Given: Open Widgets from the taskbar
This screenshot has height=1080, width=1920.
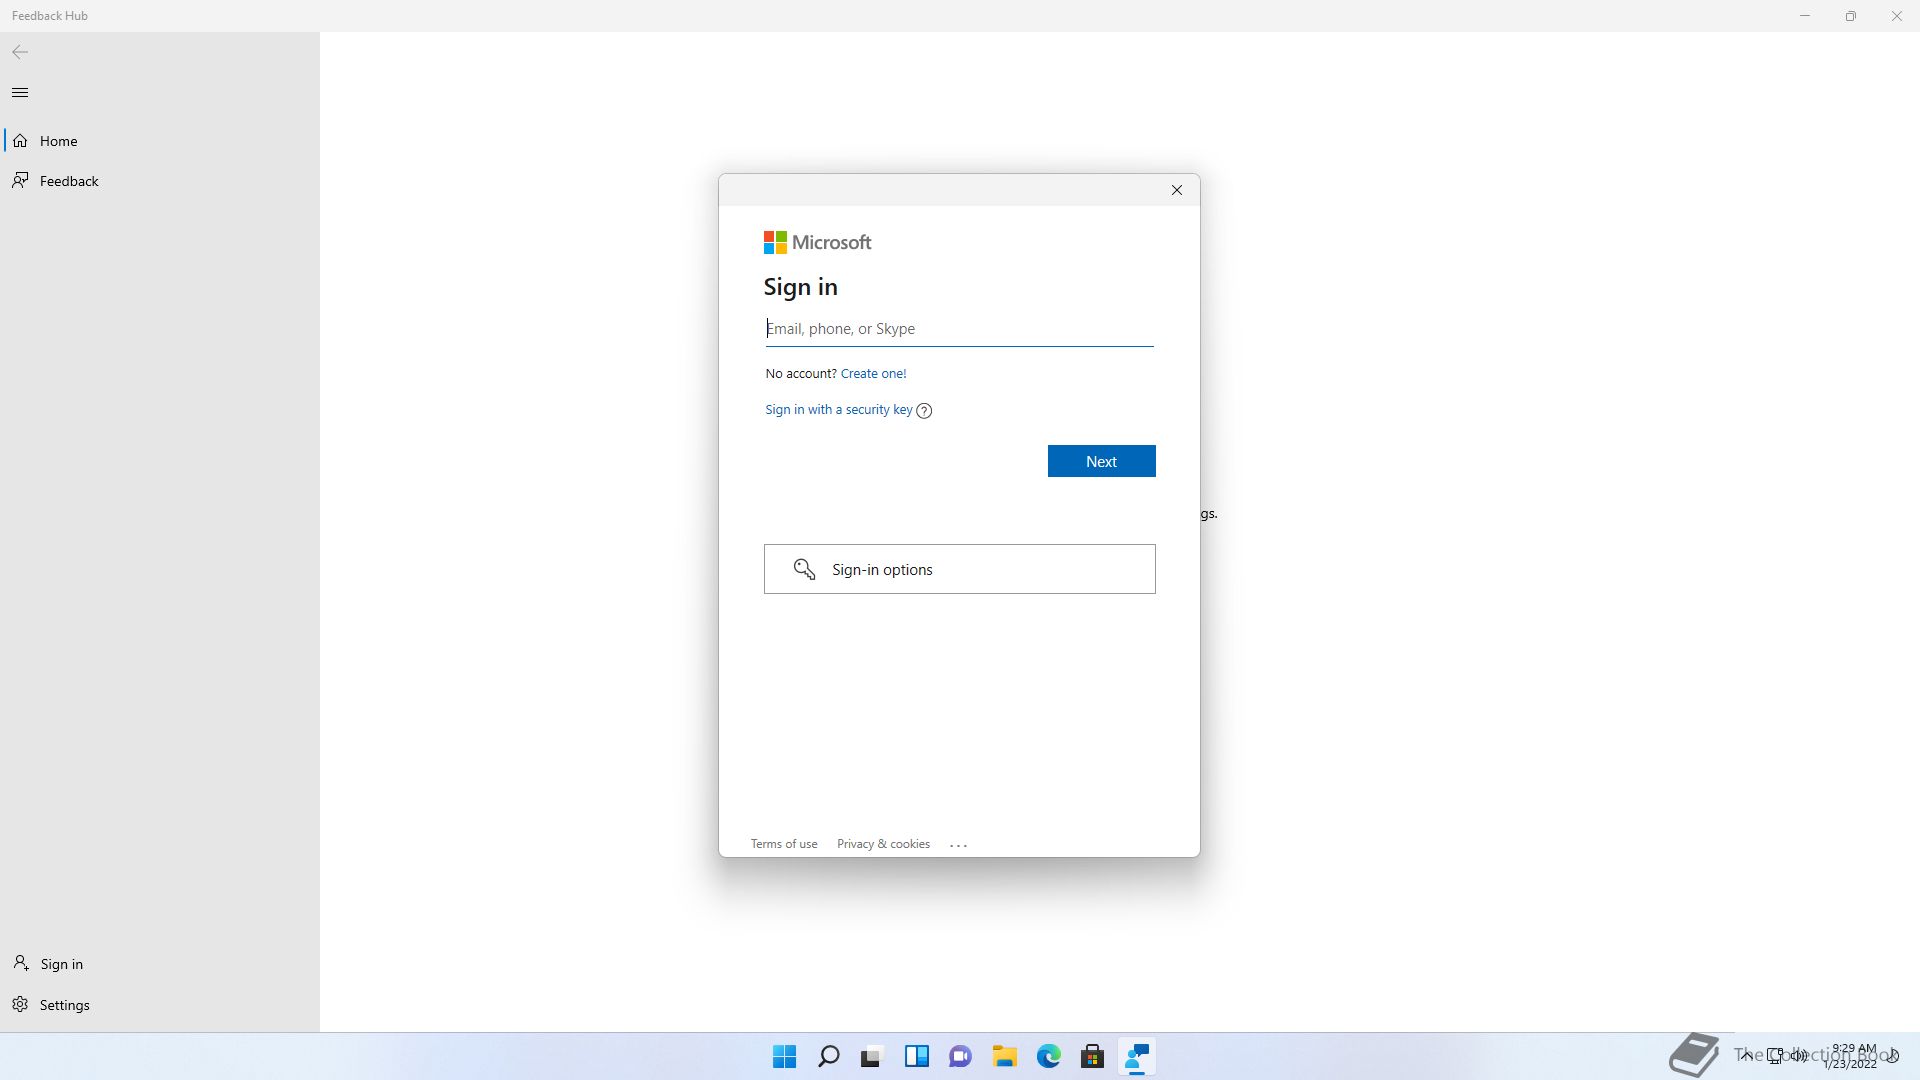Looking at the screenshot, I should [x=917, y=1056].
